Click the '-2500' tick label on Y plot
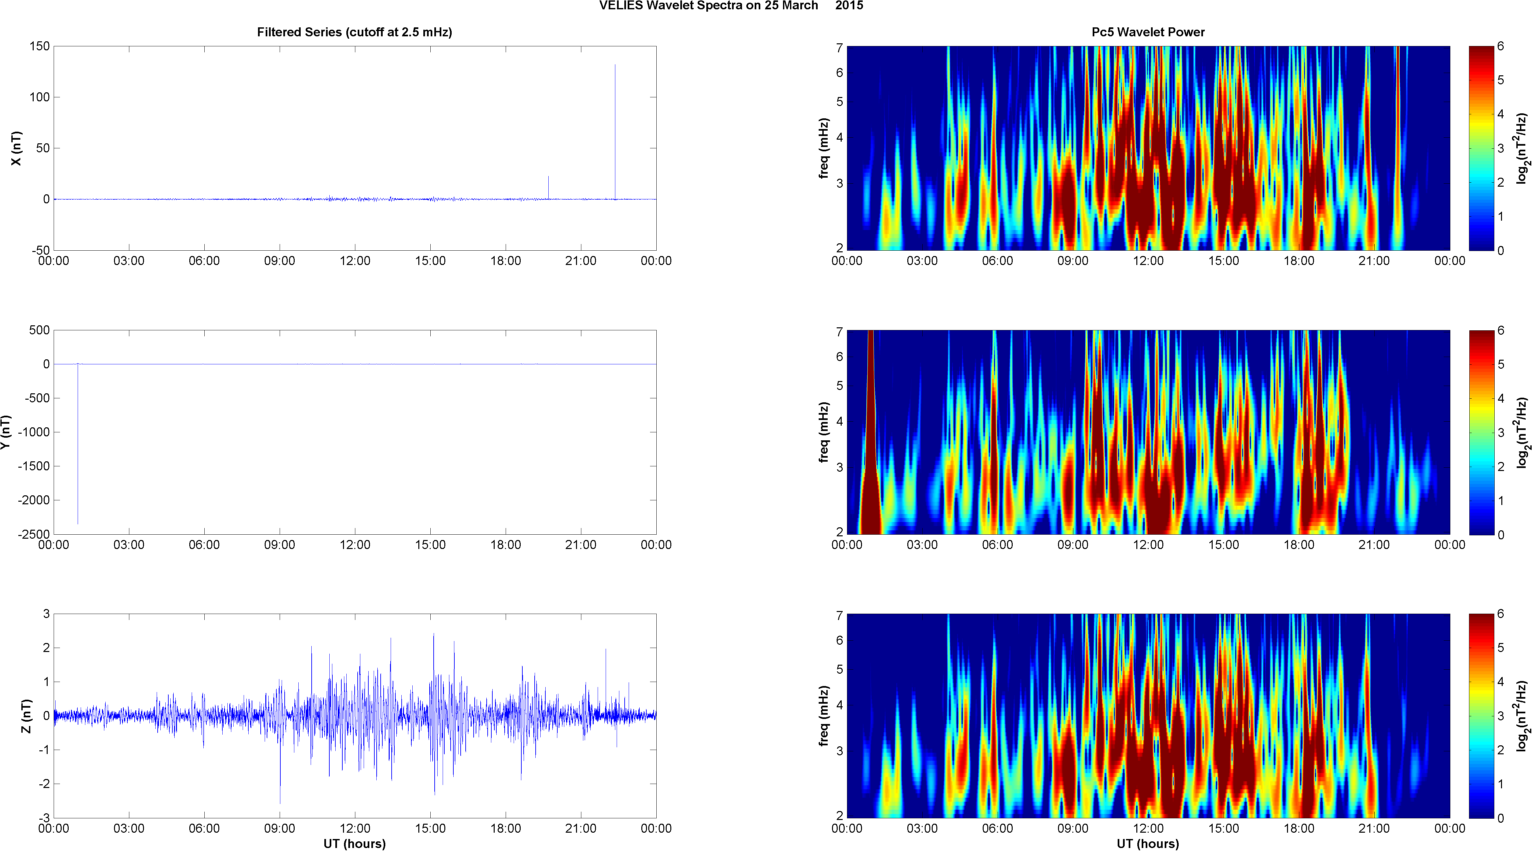1532x851 pixels. [33, 535]
